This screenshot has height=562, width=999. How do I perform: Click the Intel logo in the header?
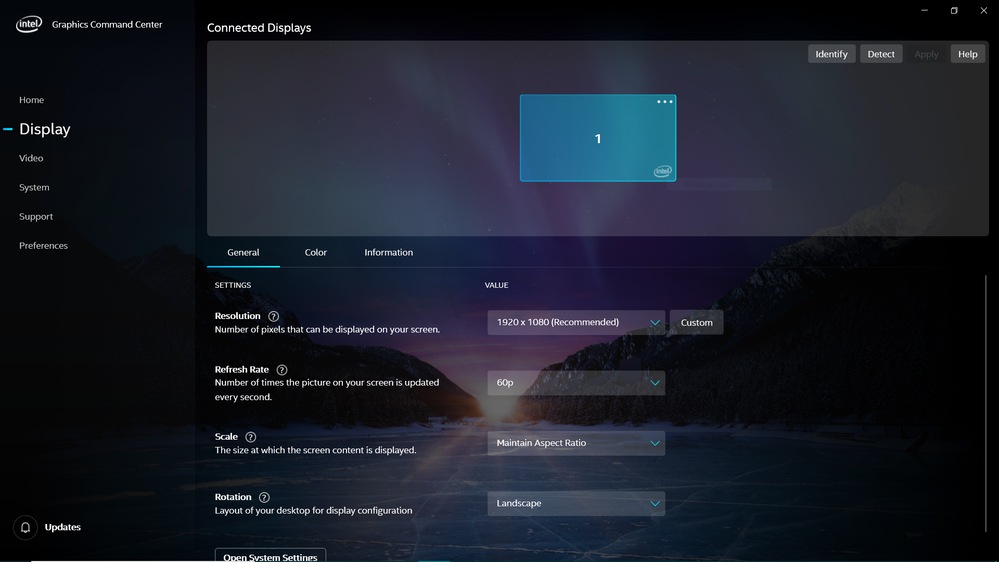pos(29,24)
